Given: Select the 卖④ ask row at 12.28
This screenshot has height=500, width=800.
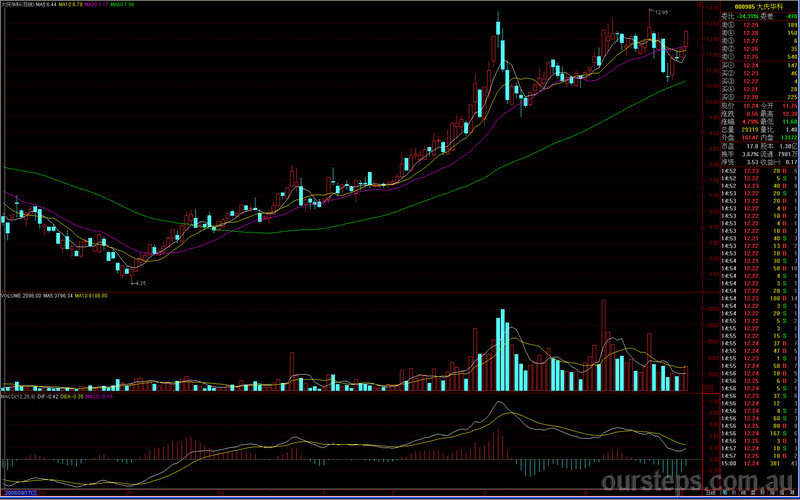Looking at the screenshot, I should [759, 33].
